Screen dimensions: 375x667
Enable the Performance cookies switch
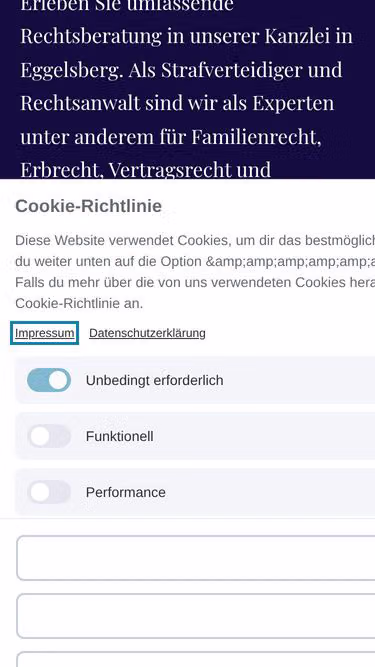coord(49,492)
